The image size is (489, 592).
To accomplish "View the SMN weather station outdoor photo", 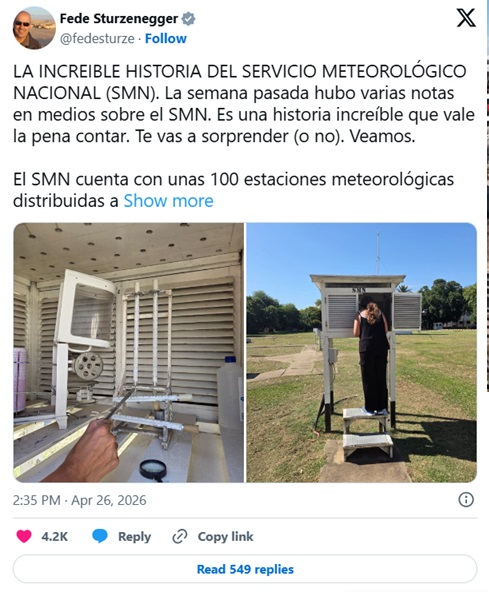I will 361,353.
